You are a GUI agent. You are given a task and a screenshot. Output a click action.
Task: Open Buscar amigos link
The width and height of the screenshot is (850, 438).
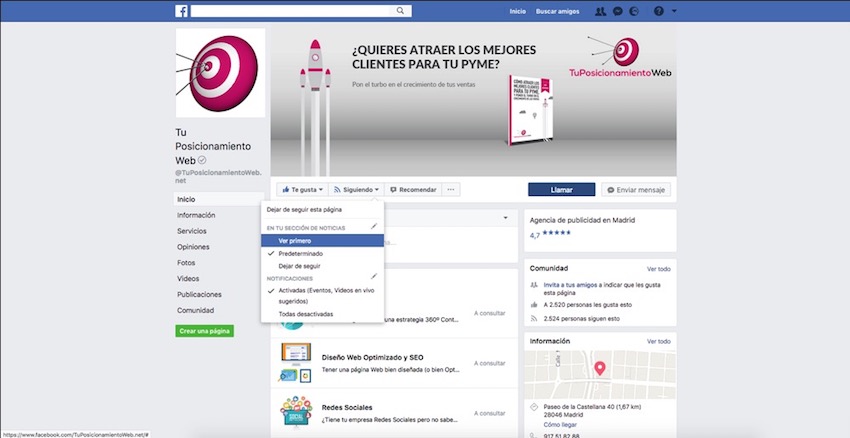tap(557, 11)
